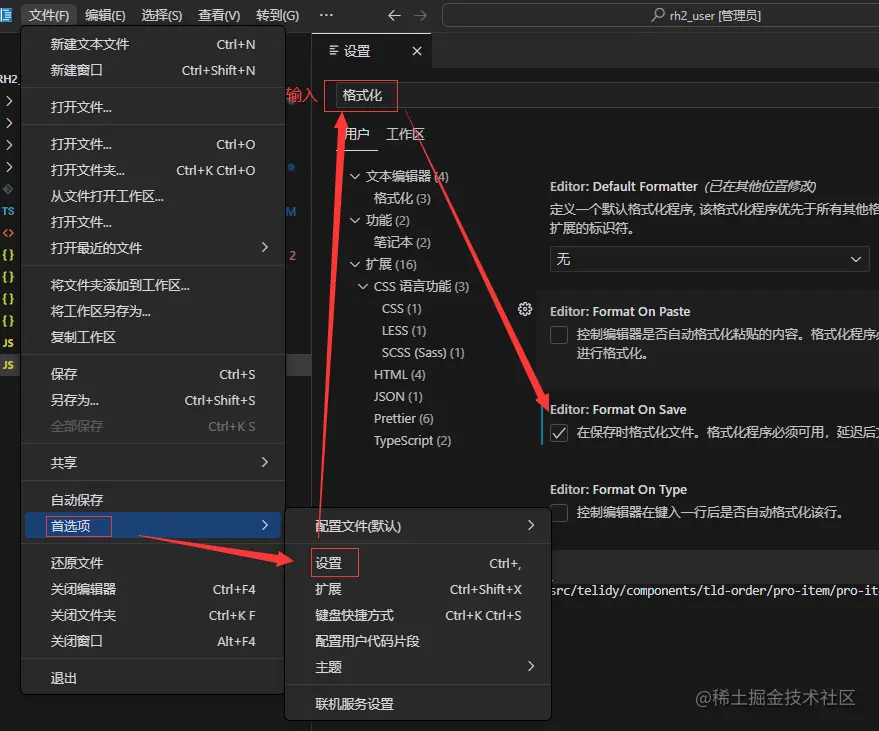Expand the 共享 submenu
The image size is (879, 731).
[152, 462]
